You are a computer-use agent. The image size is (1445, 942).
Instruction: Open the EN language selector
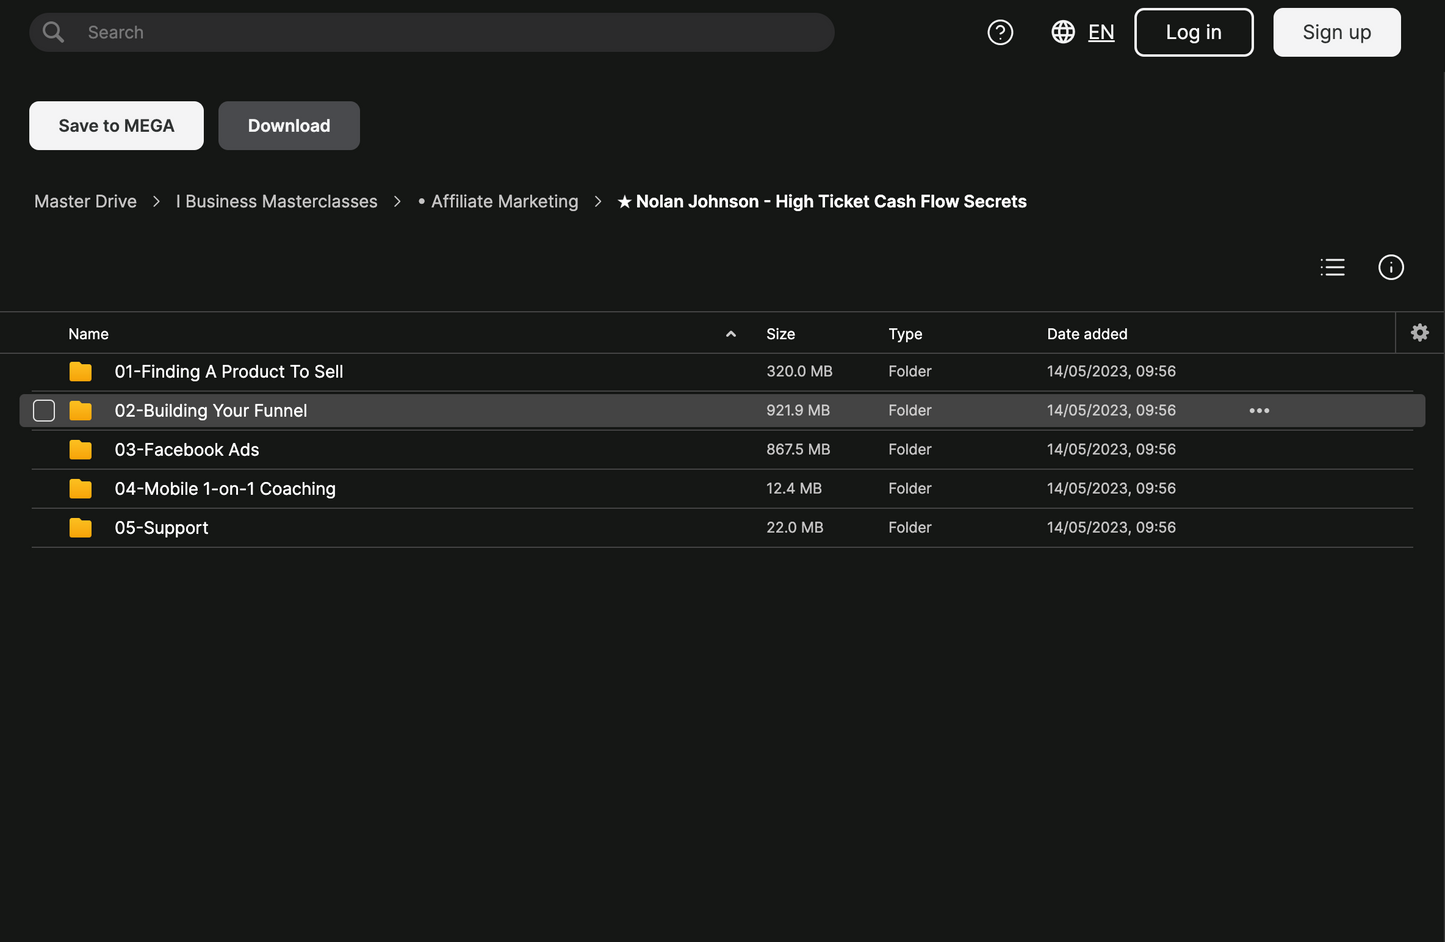pos(1101,32)
